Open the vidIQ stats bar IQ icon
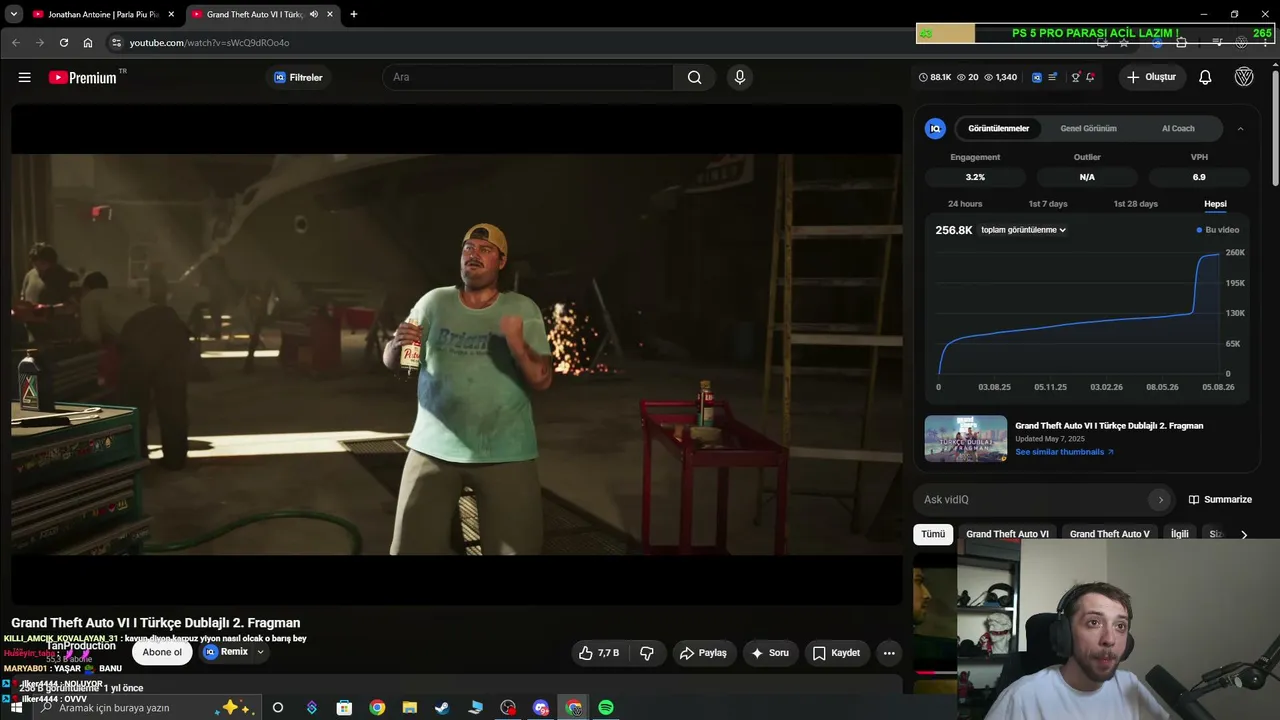The image size is (1280, 720). pyautogui.click(x=1037, y=77)
